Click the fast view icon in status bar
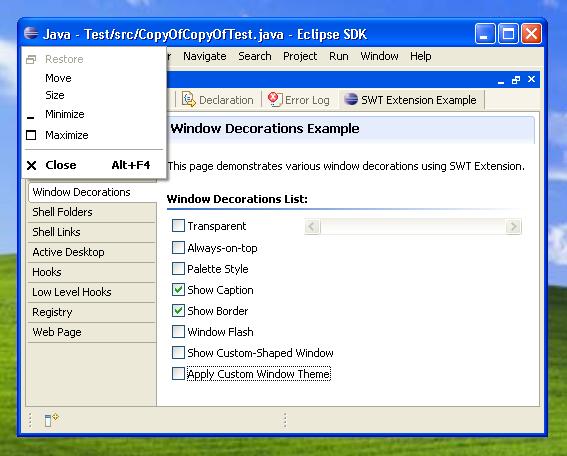The width and height of the screenshot is (567, 456). [51, 420]
